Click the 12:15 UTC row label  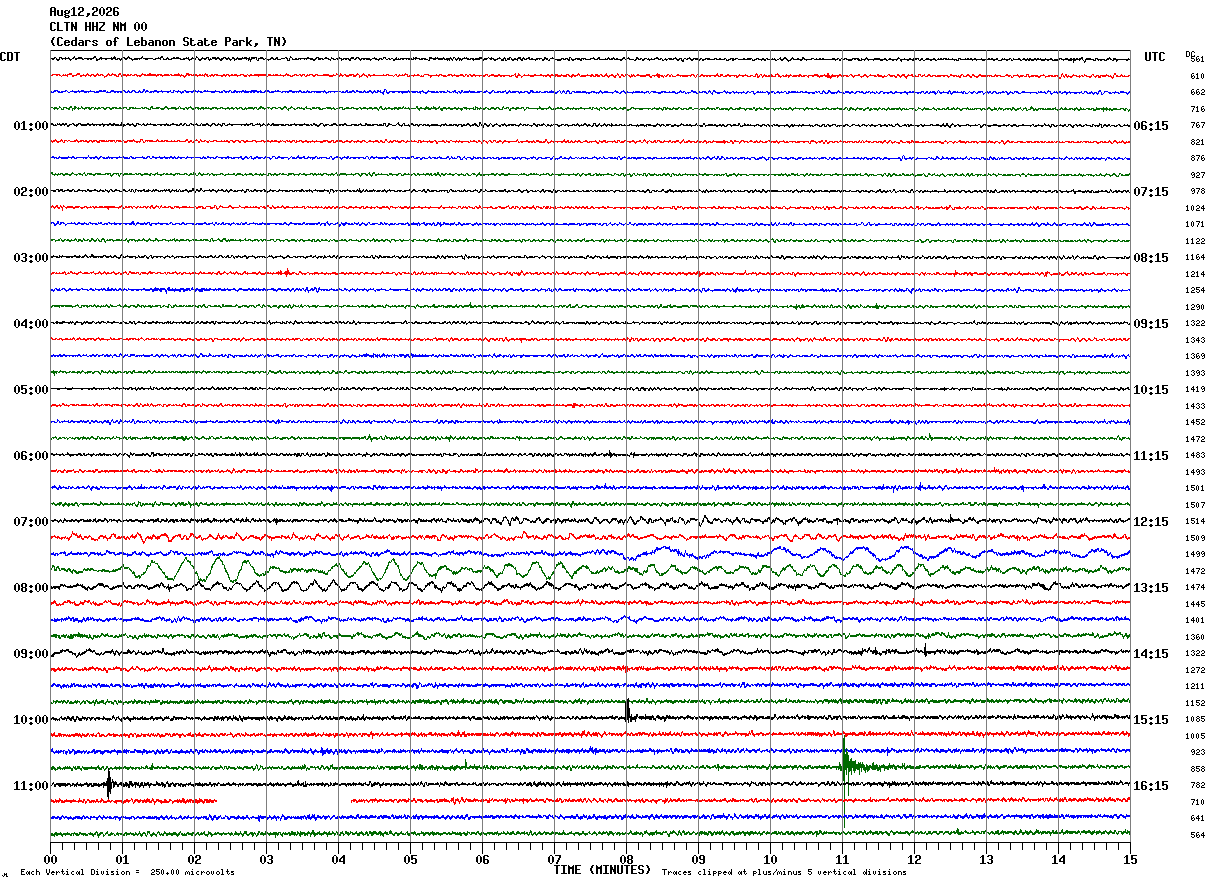pyautogui.click(x=1151, y=521)
